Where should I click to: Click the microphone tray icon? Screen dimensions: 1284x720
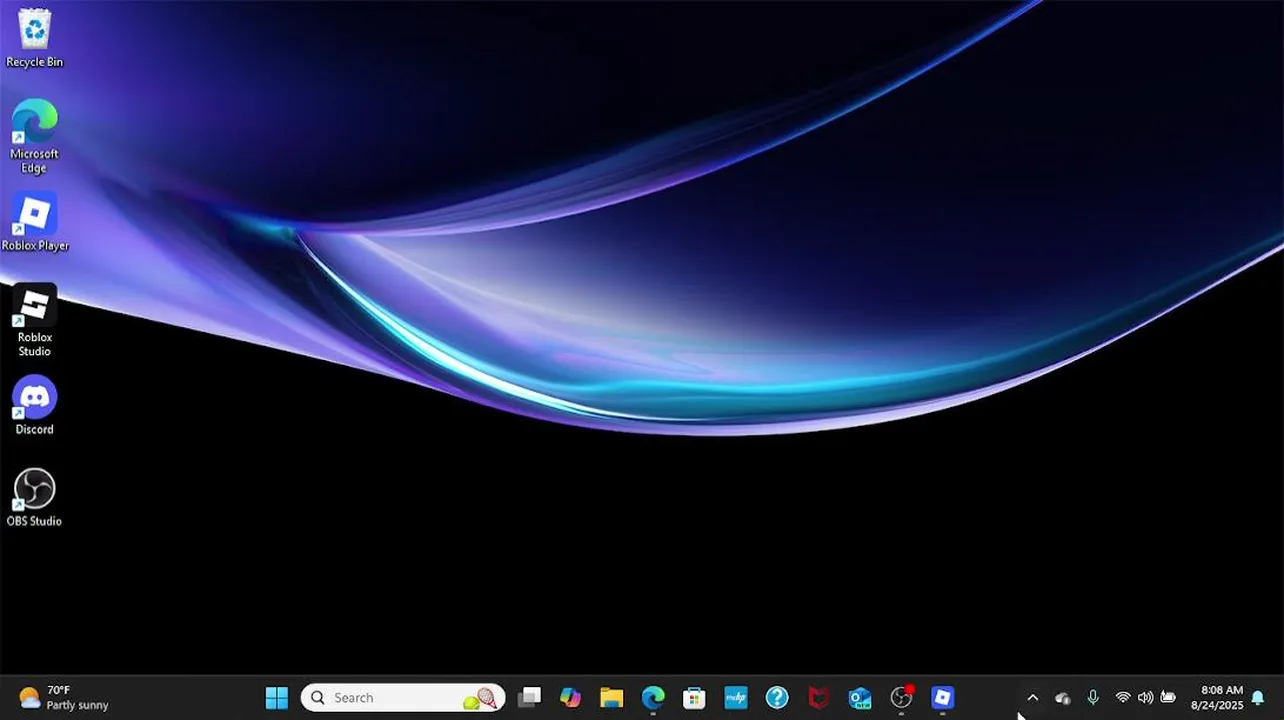(1093, 698)
